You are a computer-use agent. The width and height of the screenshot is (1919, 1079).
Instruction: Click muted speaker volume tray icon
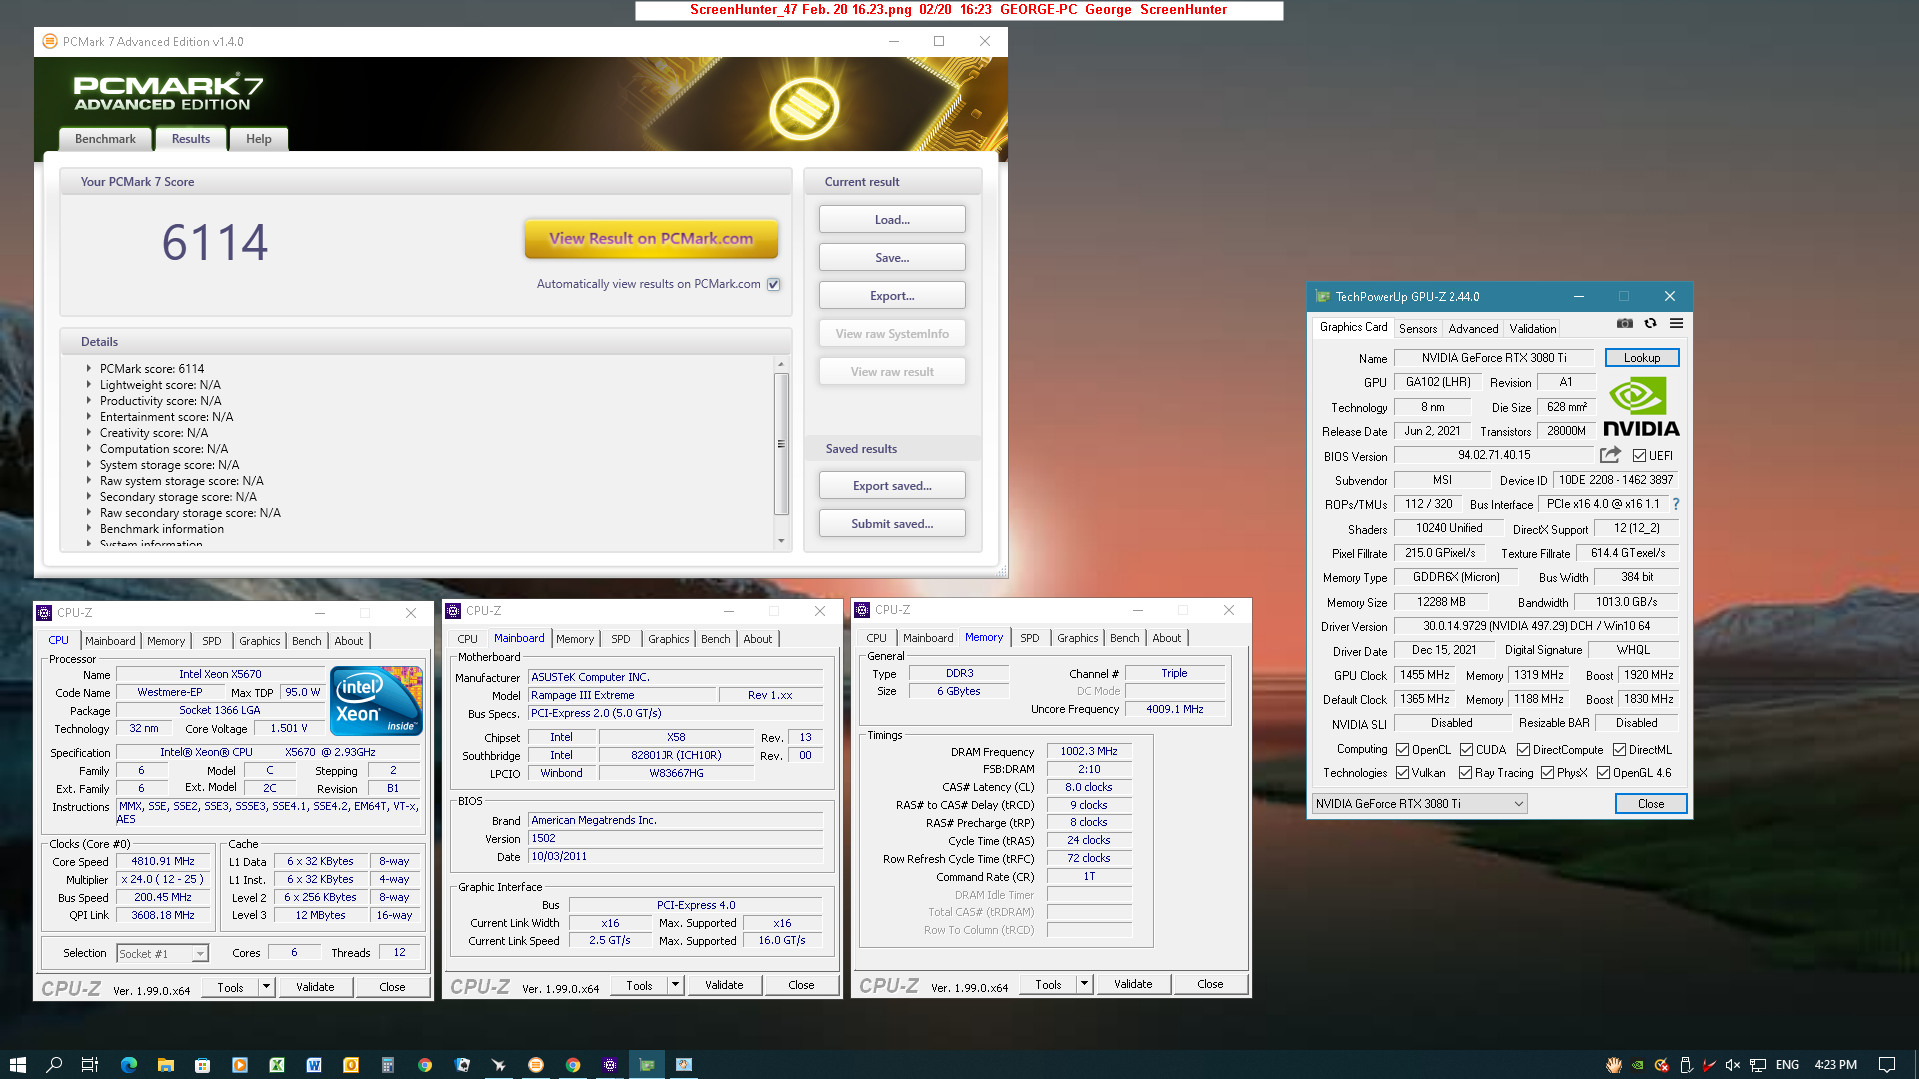[1733, 1065]
